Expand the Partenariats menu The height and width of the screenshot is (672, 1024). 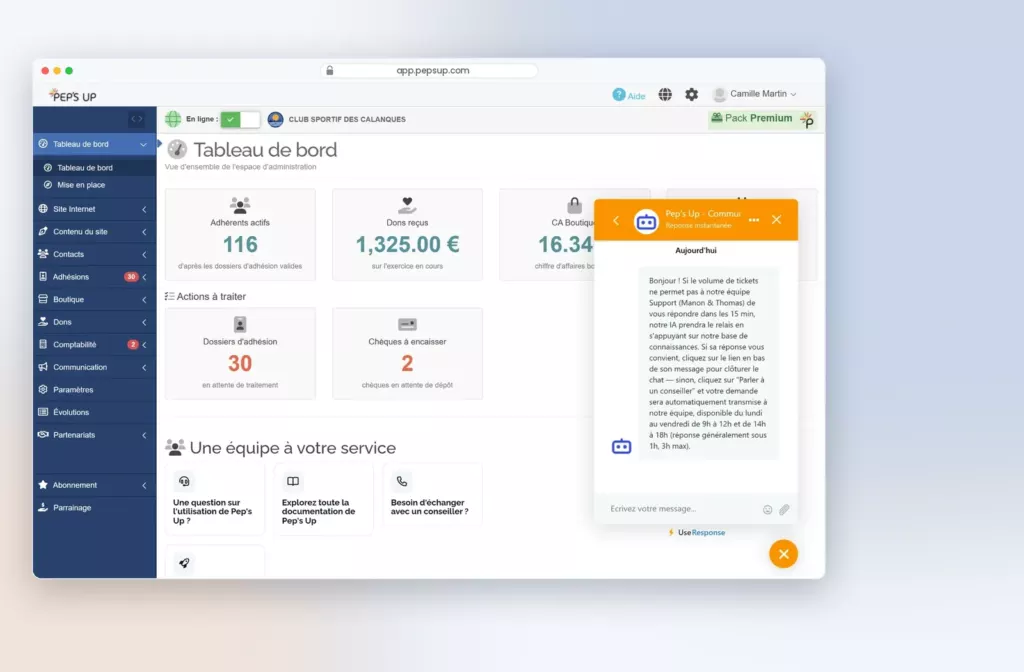click(x=94, y=435)
